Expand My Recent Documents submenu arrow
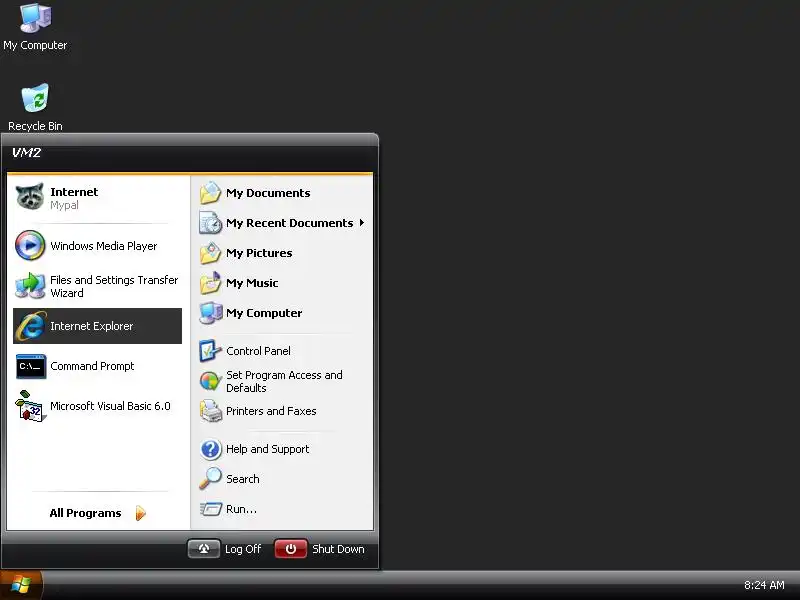The image size is (800, 600). pos(362,222)
